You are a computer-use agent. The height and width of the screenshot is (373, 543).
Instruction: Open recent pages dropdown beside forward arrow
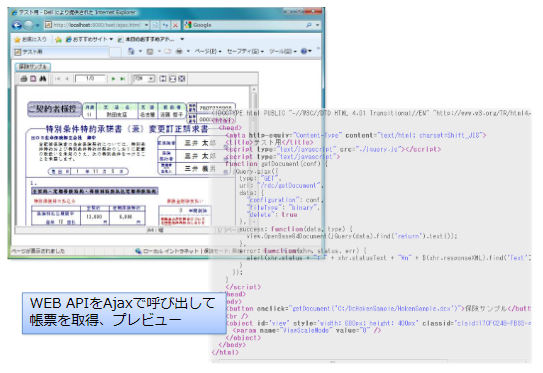[x=37, y=25]
